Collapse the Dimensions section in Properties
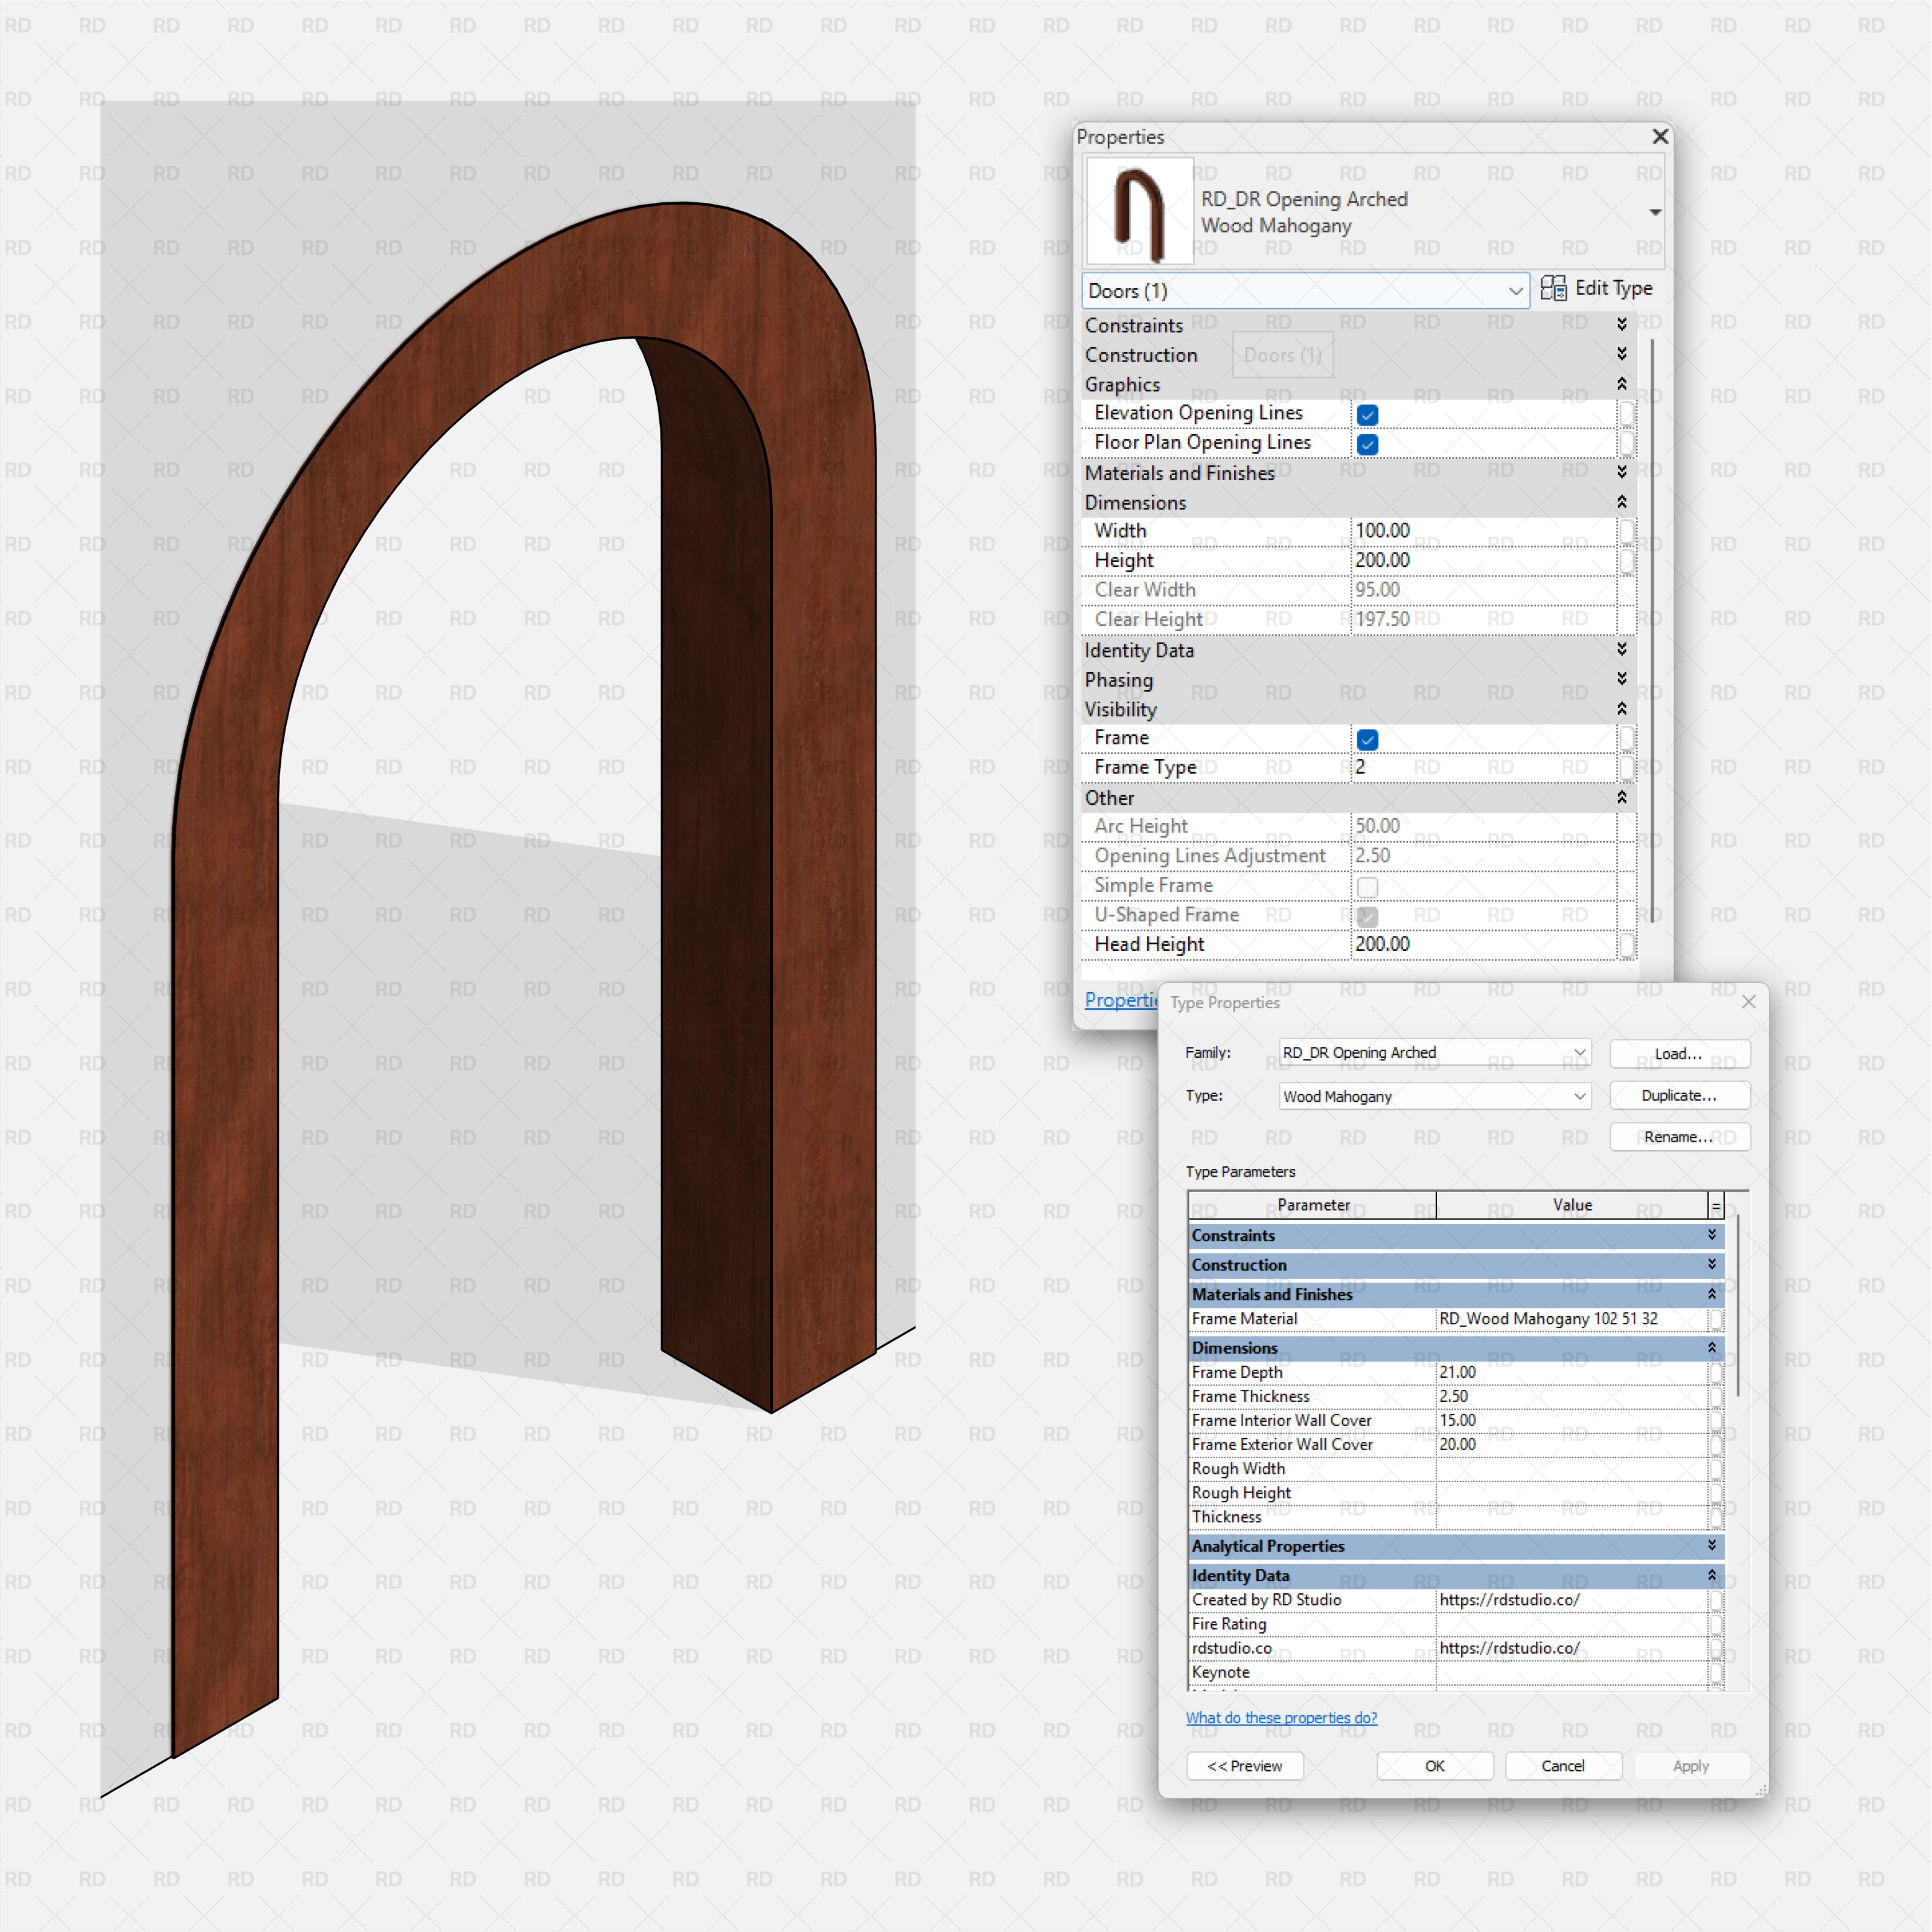Viewport: 1932px width, 1932px height. tap(1621, 502)
